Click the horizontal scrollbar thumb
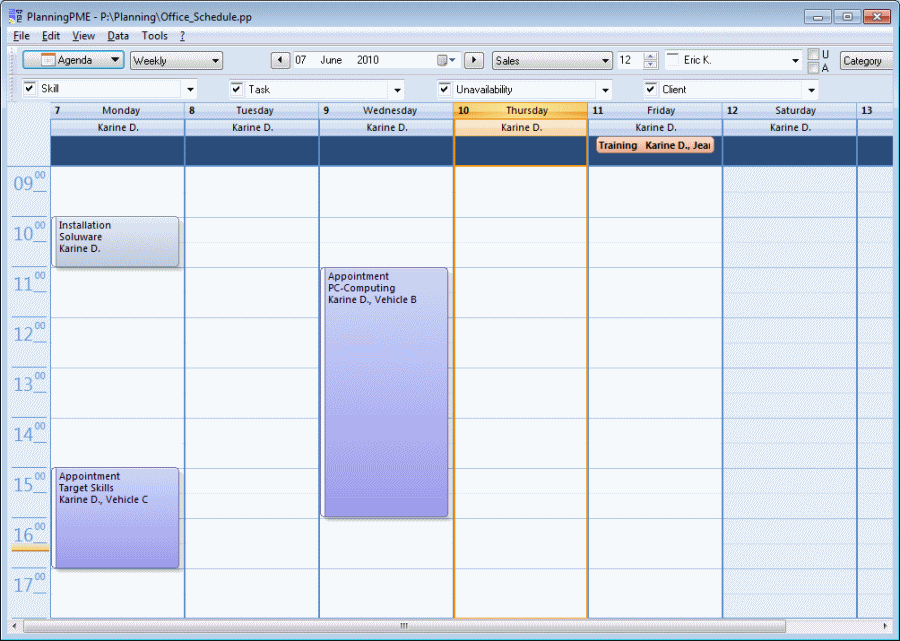The height and width of the screenshot is (641, 900). 404,626
